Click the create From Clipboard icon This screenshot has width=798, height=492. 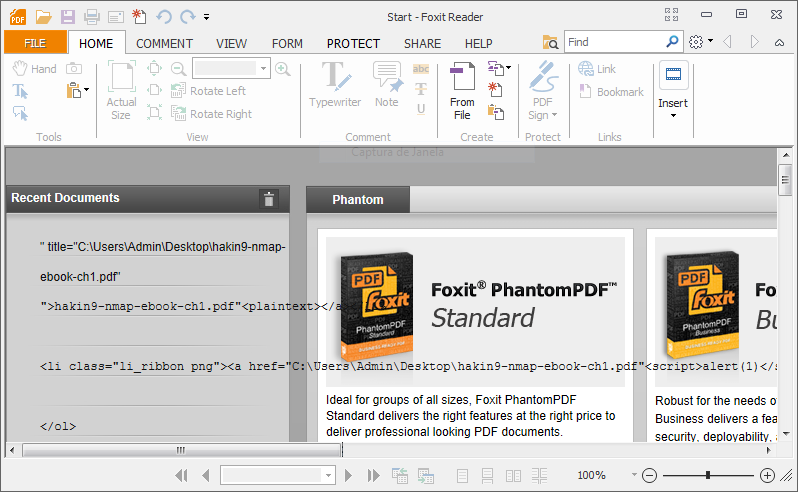[495, 111]
